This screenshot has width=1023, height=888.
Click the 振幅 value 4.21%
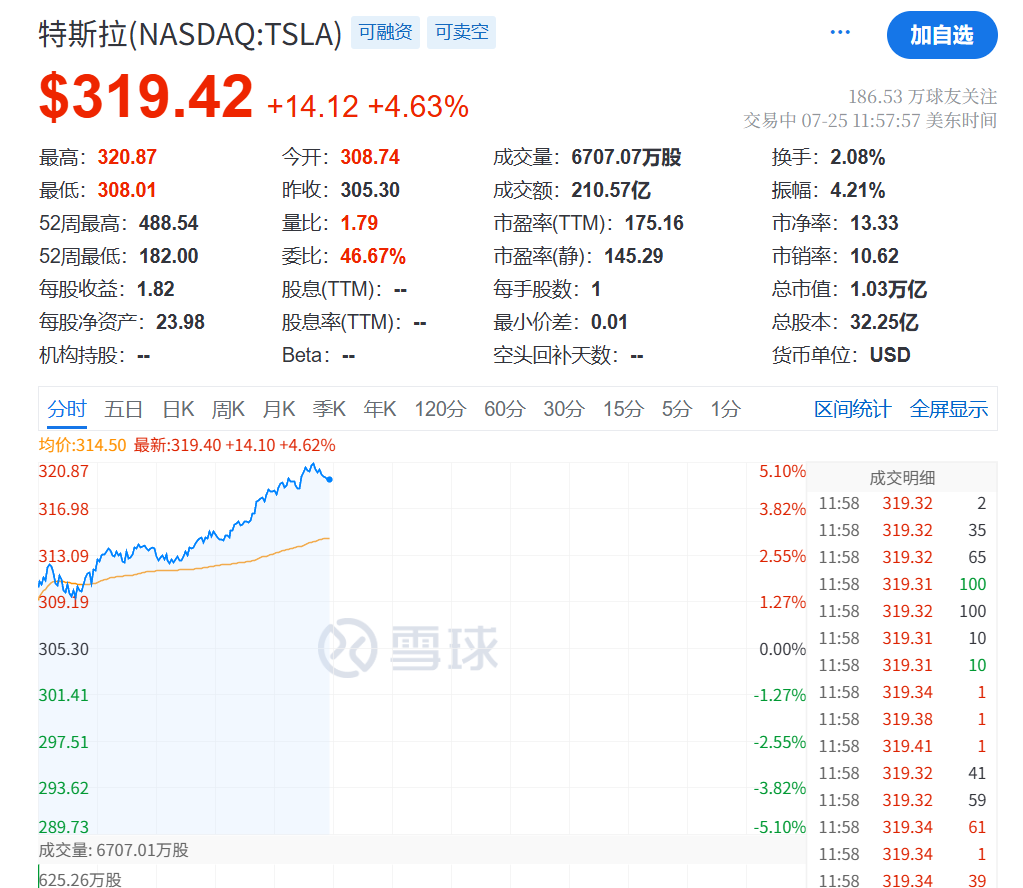[x=858, y=191]
